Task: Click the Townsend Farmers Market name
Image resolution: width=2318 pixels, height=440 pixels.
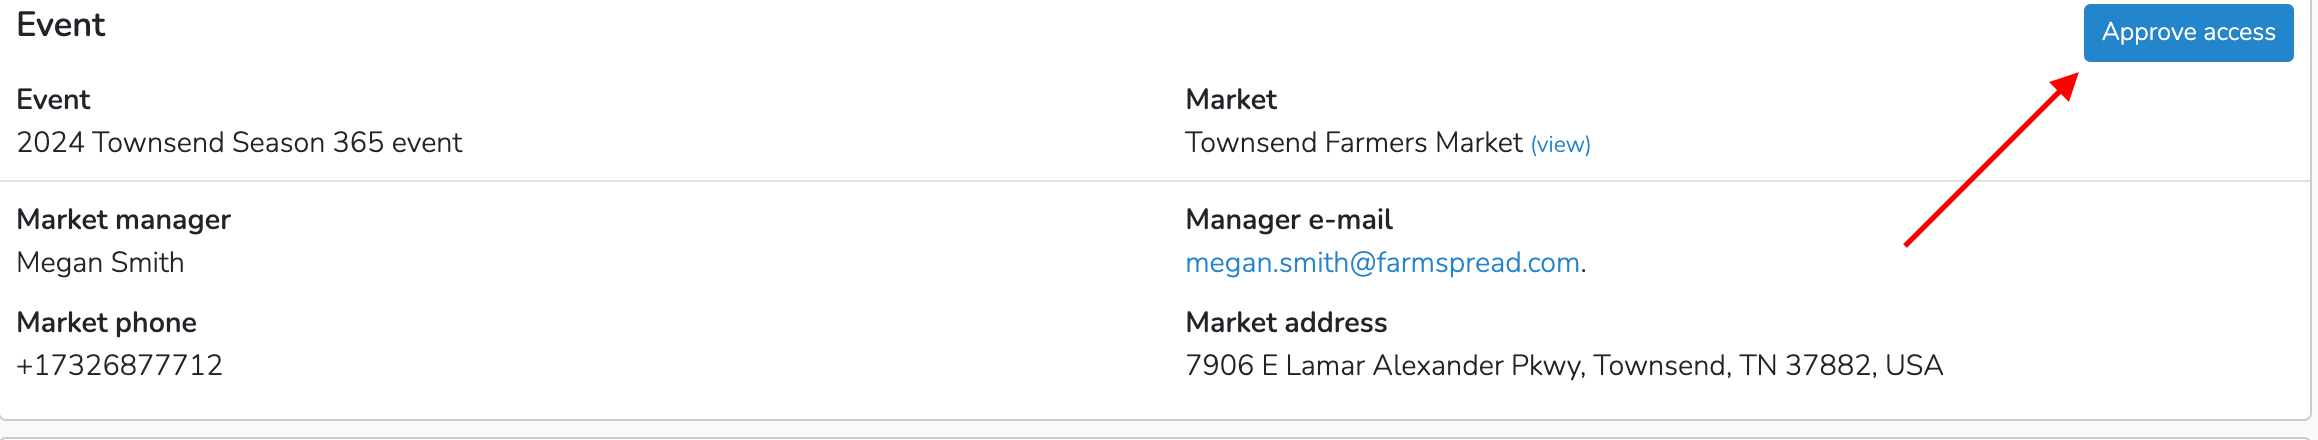Action: (1354, 143)
